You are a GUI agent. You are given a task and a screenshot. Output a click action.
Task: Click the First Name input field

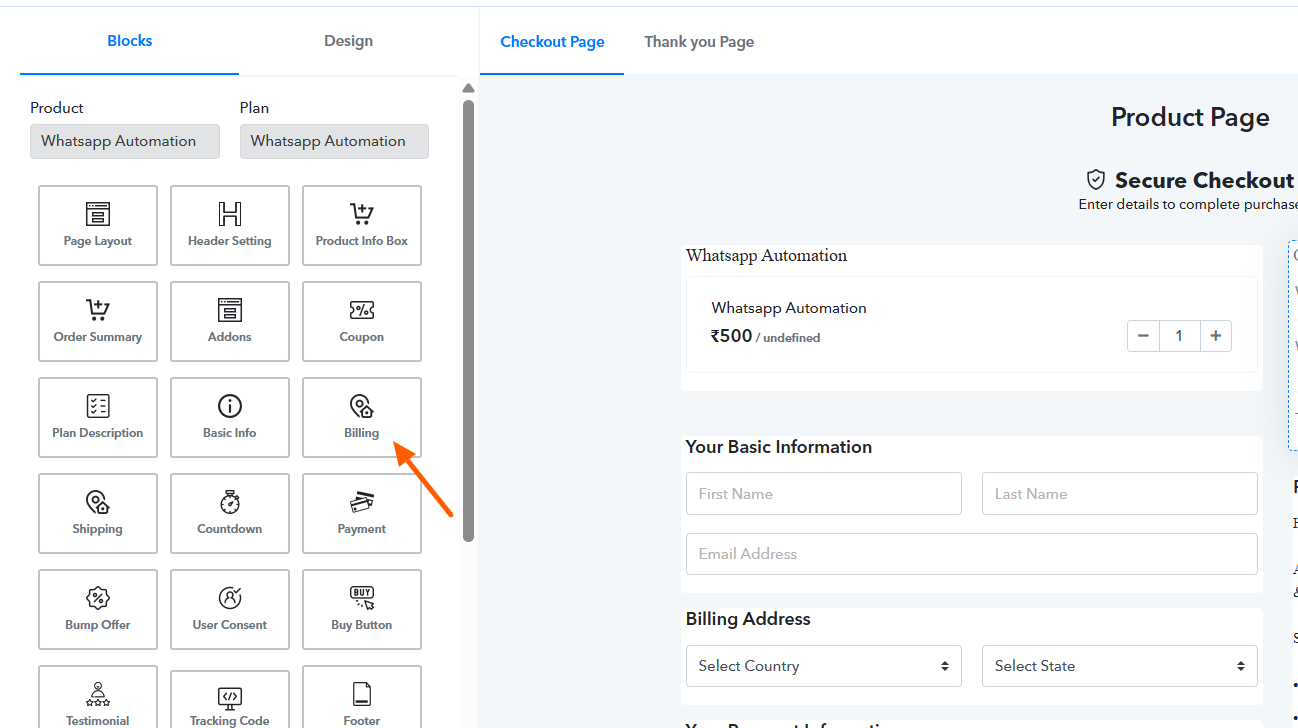823,494
